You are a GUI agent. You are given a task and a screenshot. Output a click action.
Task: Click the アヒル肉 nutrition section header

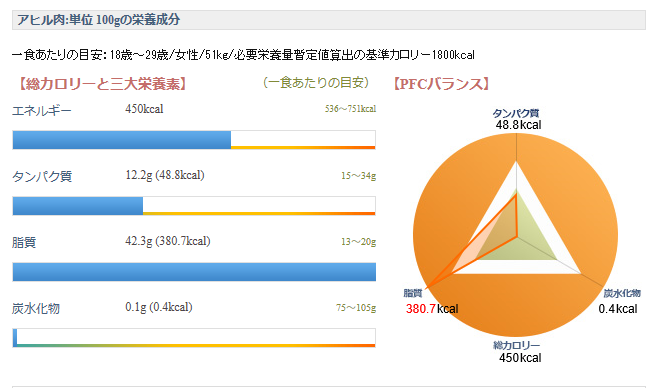pos(329,20)
